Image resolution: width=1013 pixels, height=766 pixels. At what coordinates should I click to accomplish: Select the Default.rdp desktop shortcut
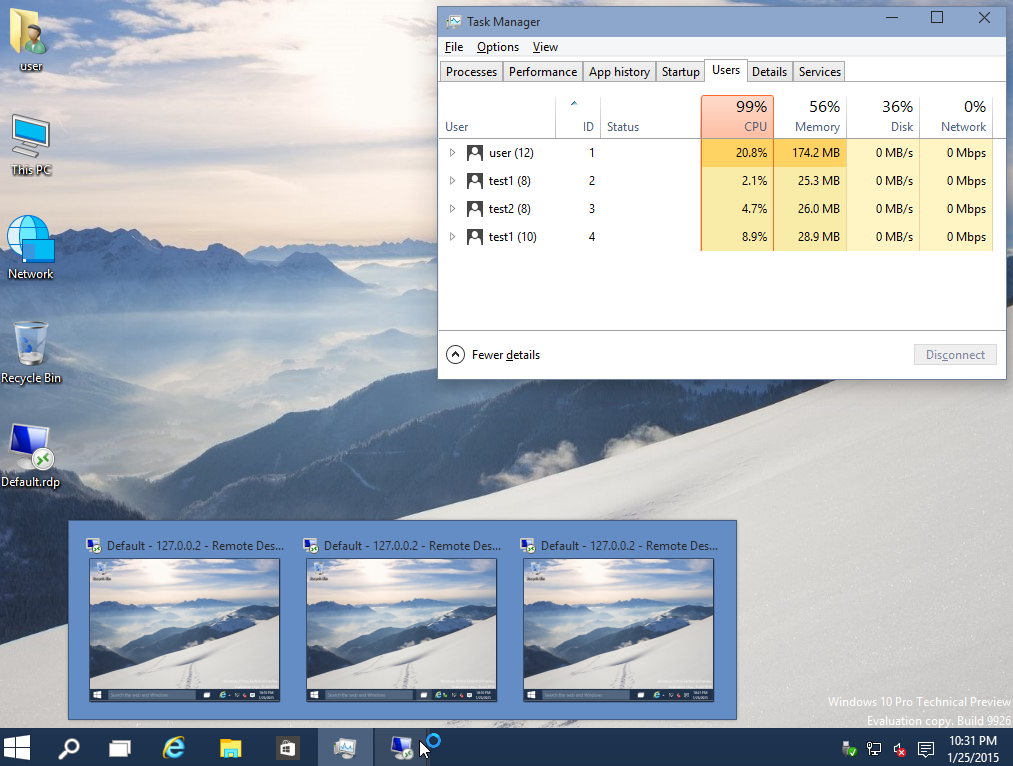(30, 448)
